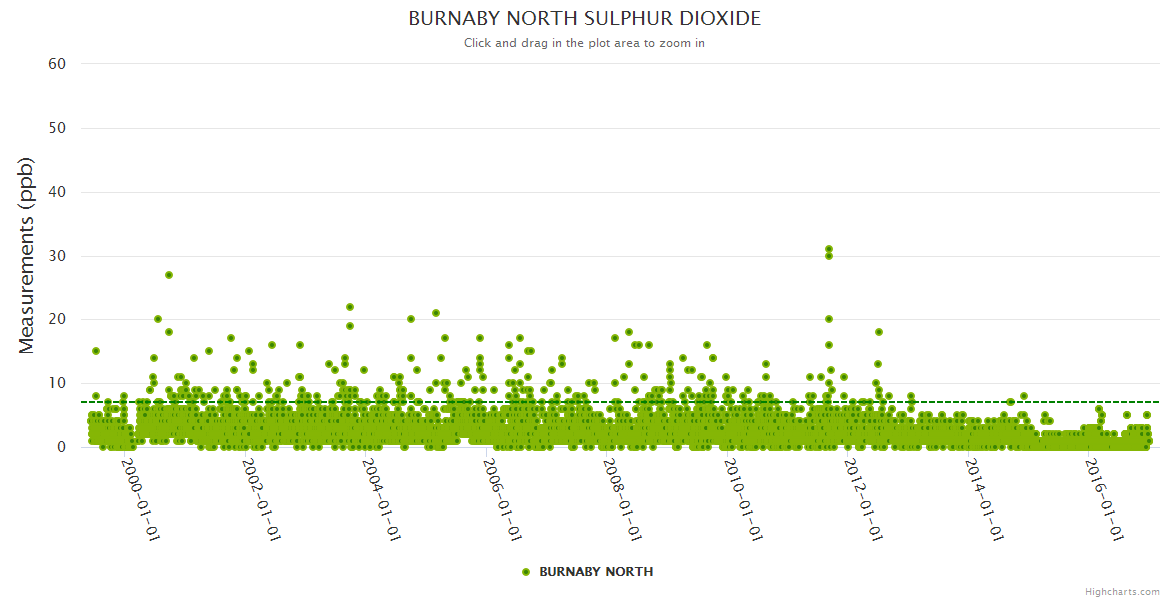
Task: Click the chart title BURNABY NORTH SULPHUR DIOXIDE
Action: coord(584,19)
